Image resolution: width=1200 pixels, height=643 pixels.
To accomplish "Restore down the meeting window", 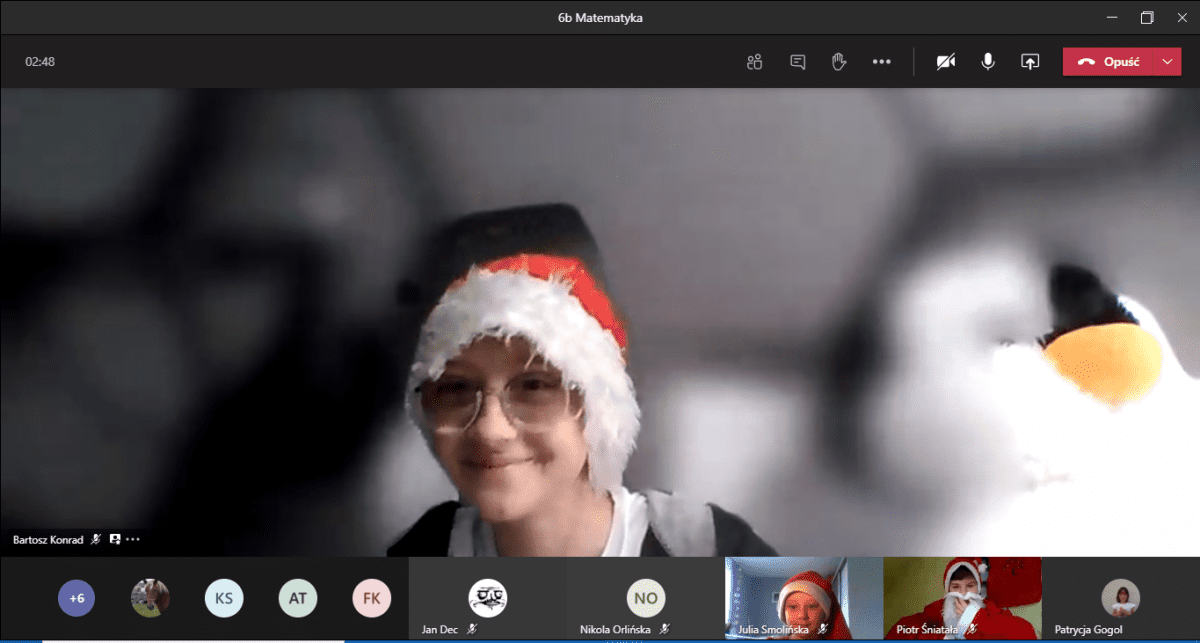I will click(1147, 17).
